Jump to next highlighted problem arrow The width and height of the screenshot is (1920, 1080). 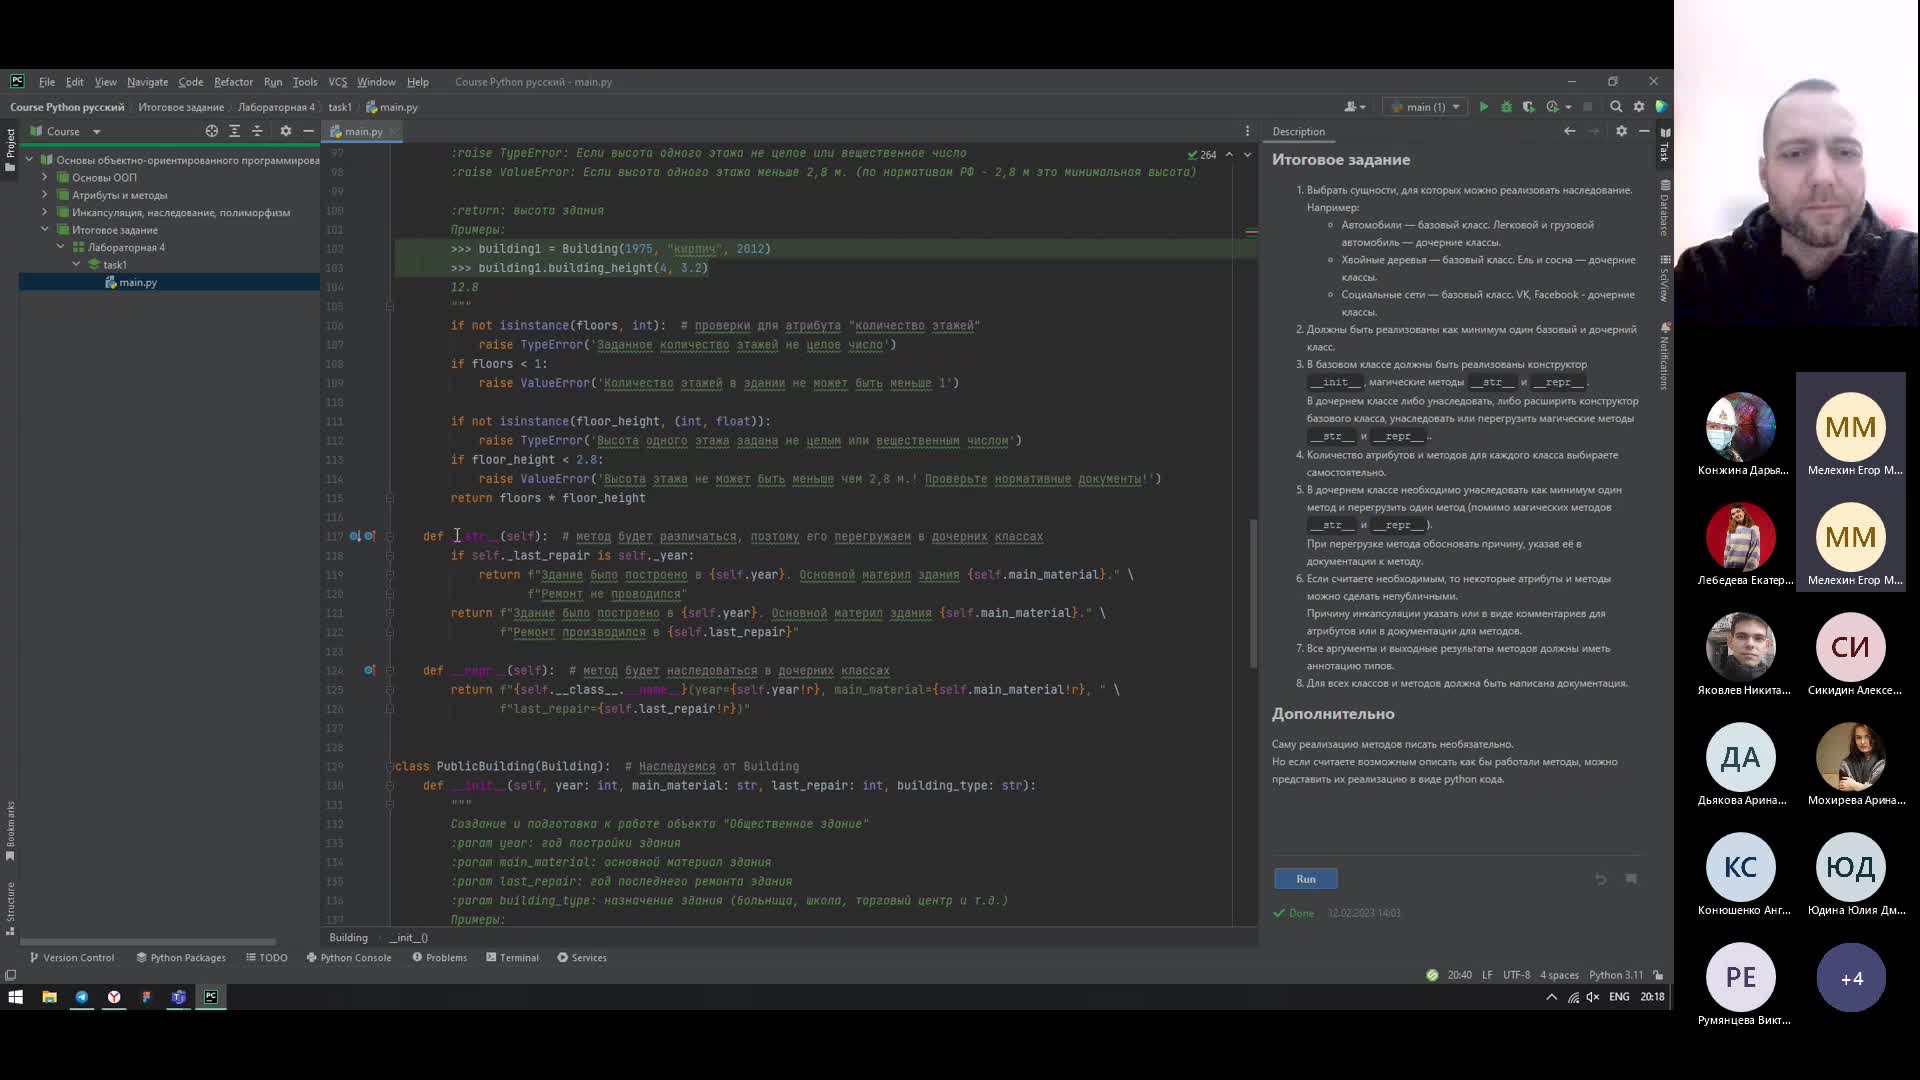(x=1247, y=155)
